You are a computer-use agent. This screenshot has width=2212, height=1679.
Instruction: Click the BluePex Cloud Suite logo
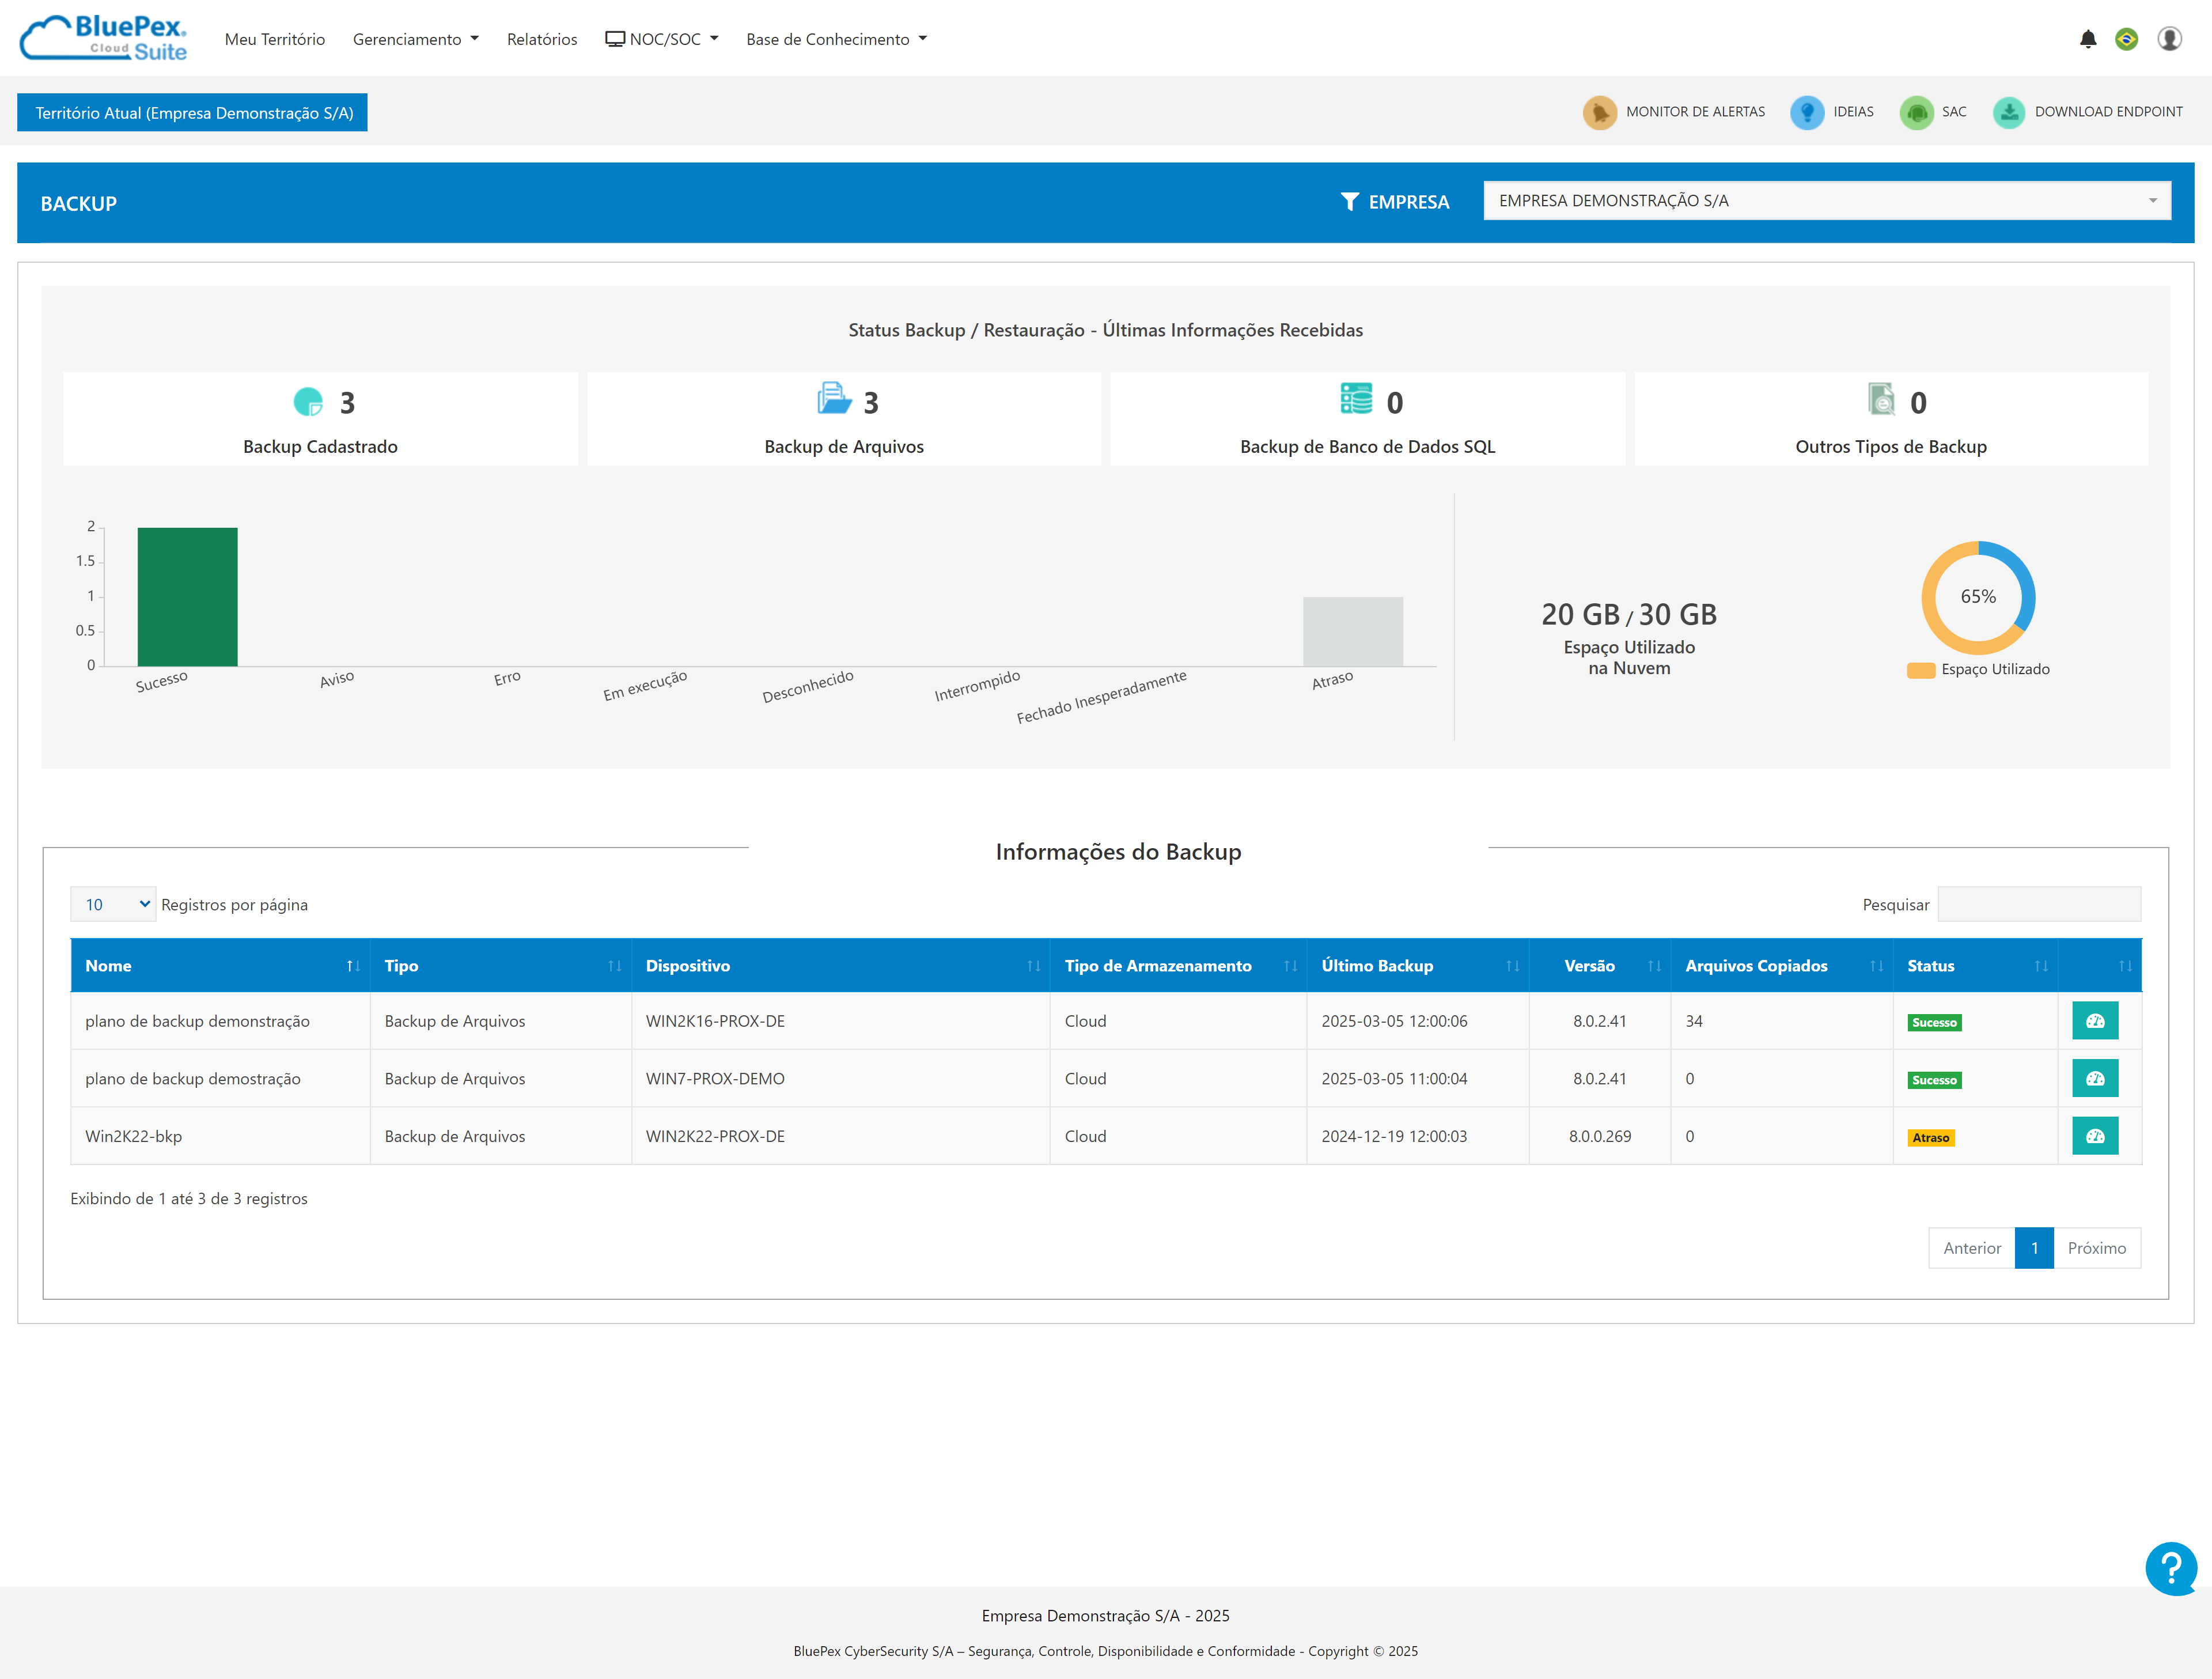104,38
